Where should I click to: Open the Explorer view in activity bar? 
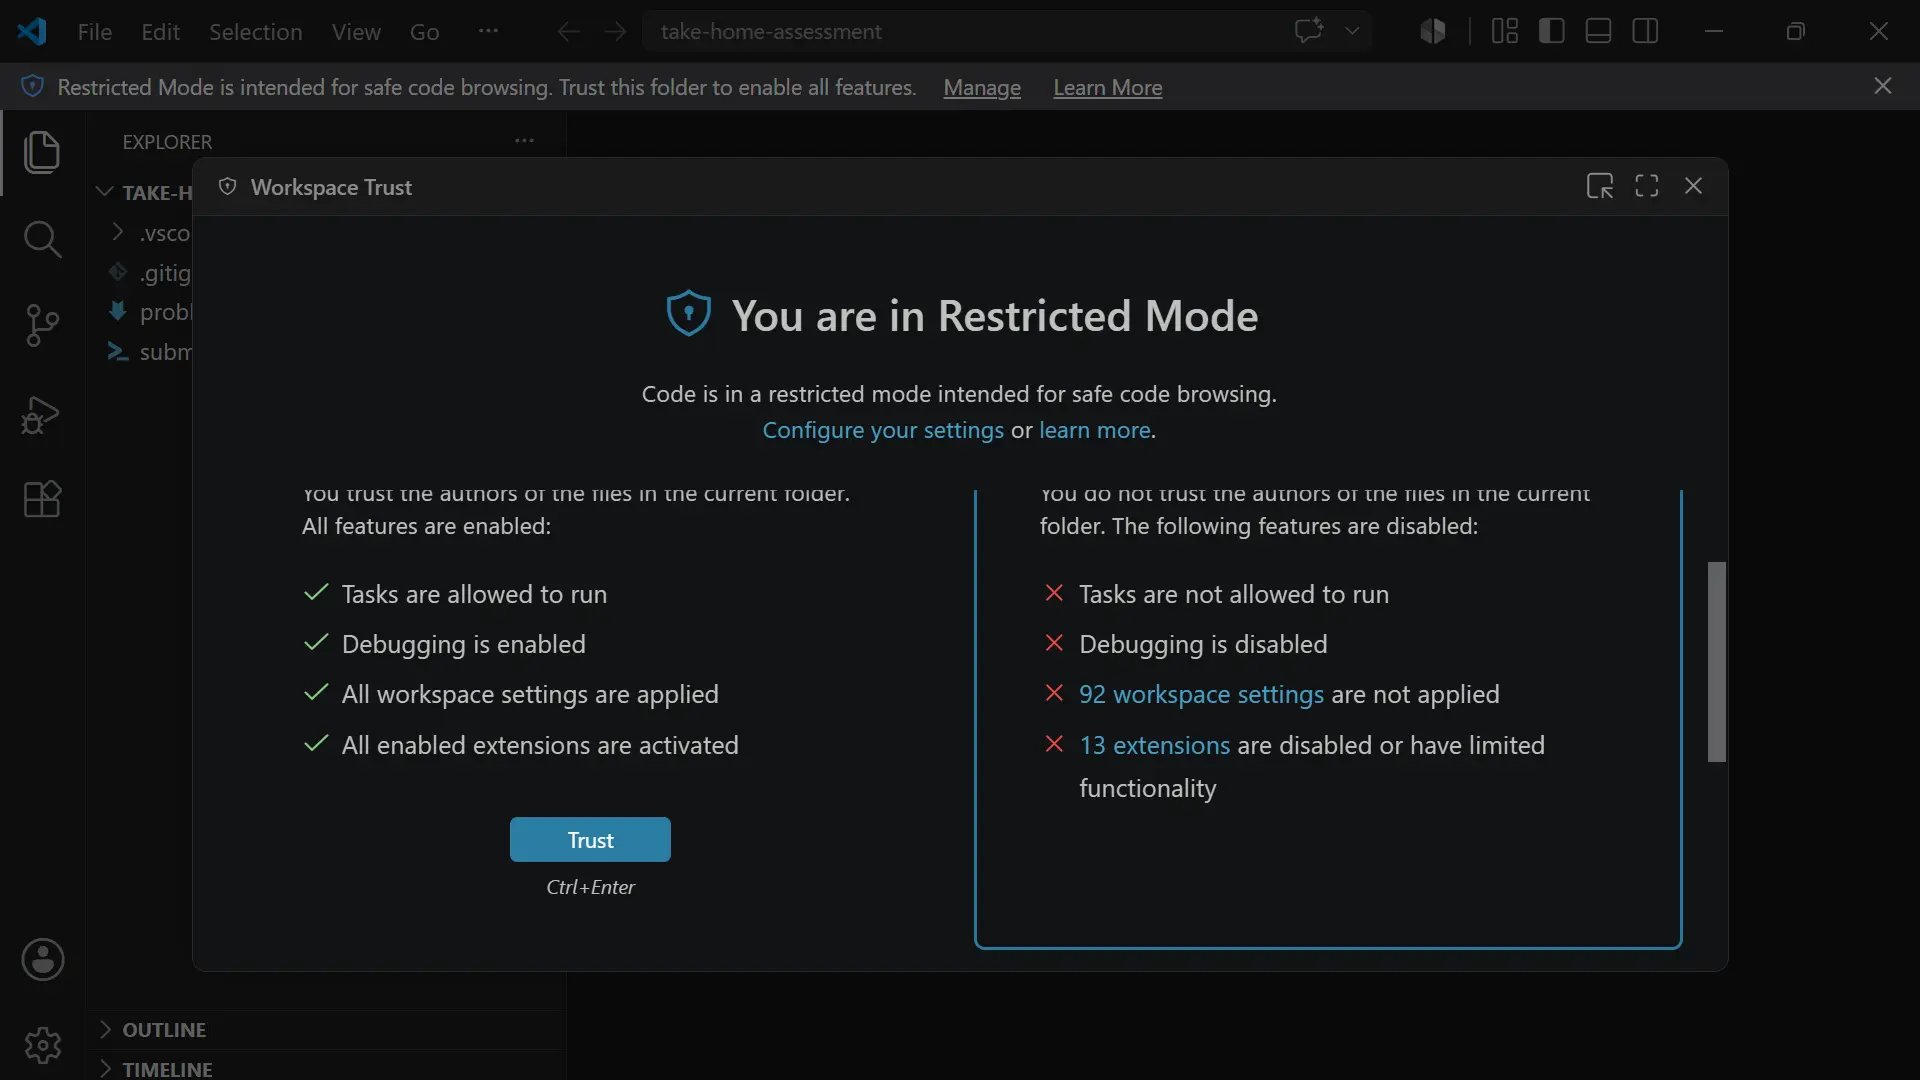point(42,152)
